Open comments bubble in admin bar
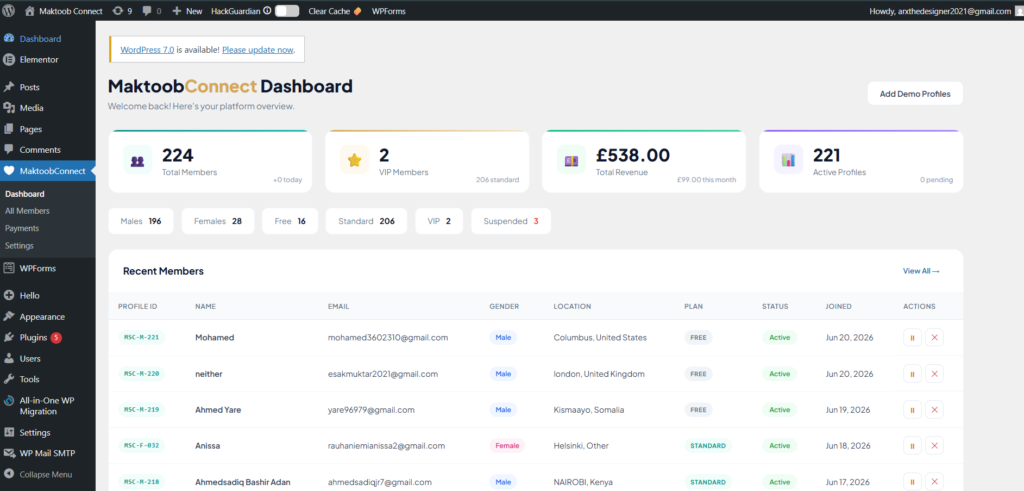The width and height of the screenshot is (1024, 491). click(x=151, y=11)
